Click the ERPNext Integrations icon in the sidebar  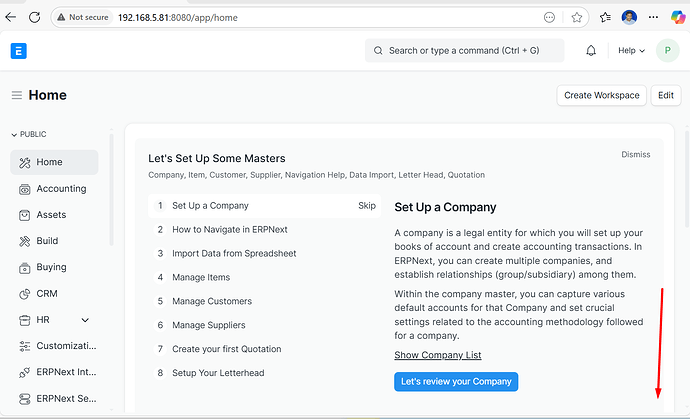[25, 372]
